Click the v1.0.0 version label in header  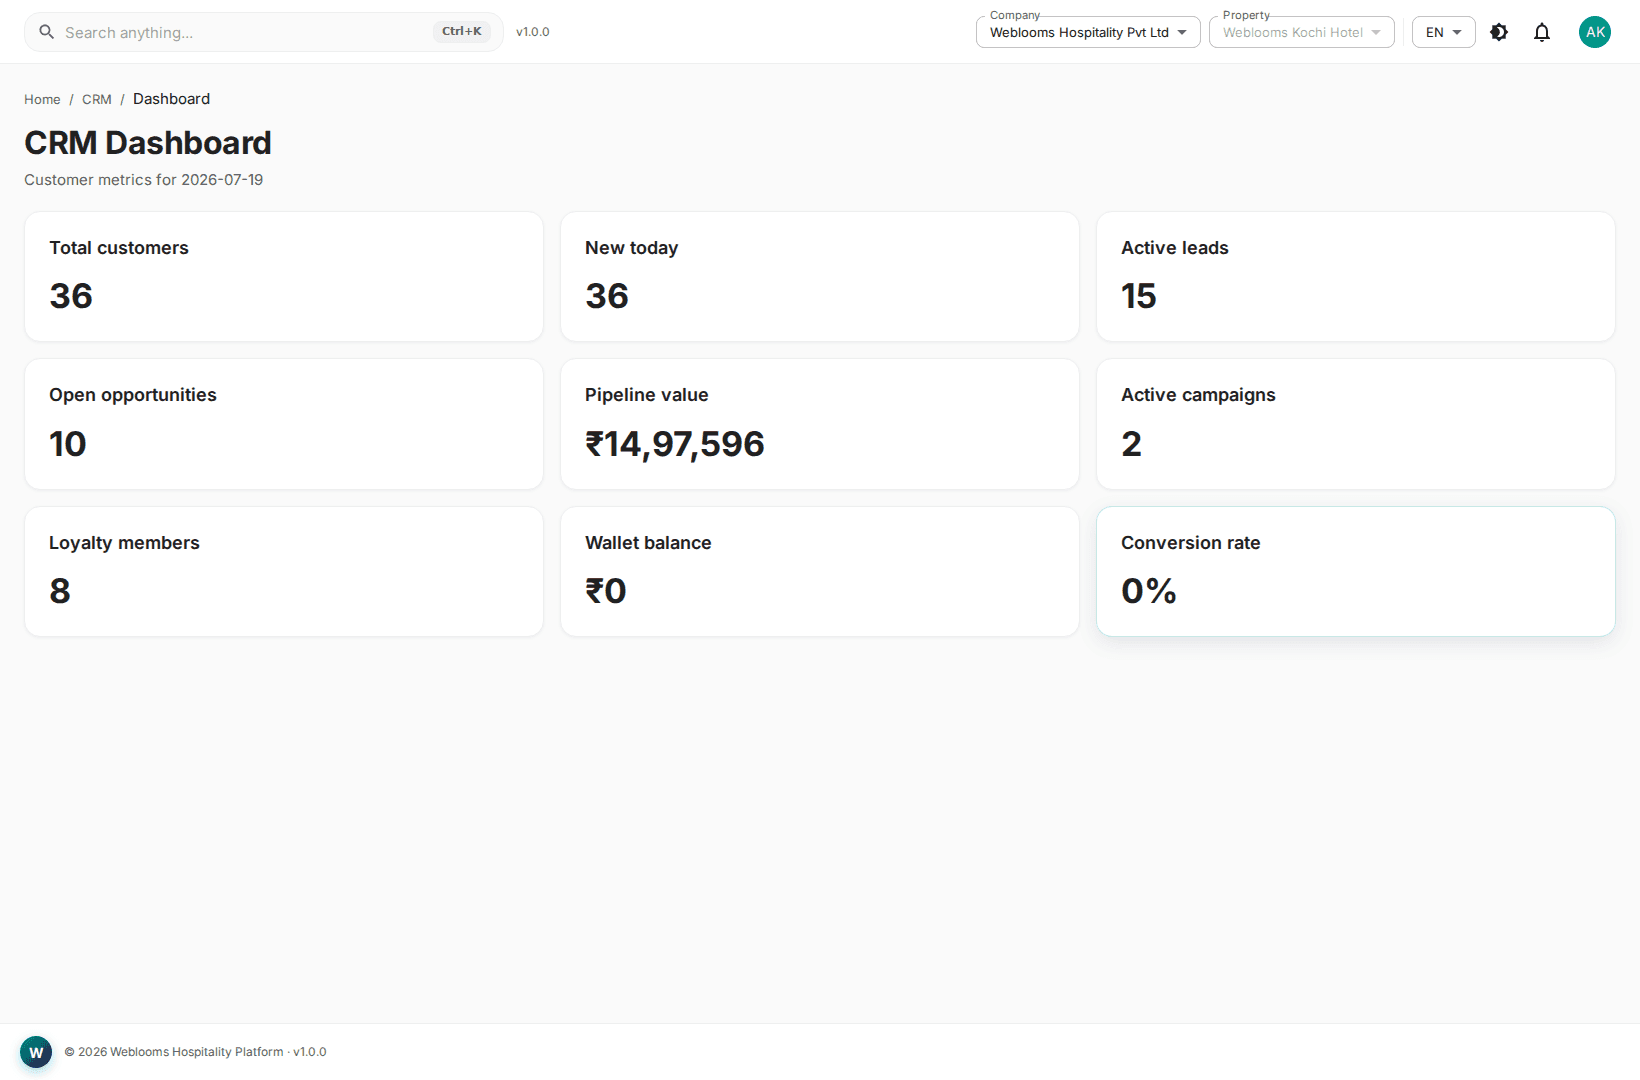point(533,32)
